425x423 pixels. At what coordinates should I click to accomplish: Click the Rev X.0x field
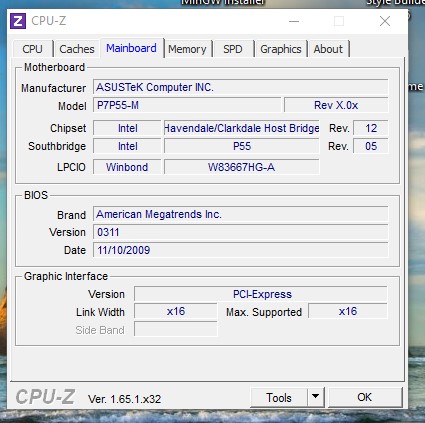[336, 105]
